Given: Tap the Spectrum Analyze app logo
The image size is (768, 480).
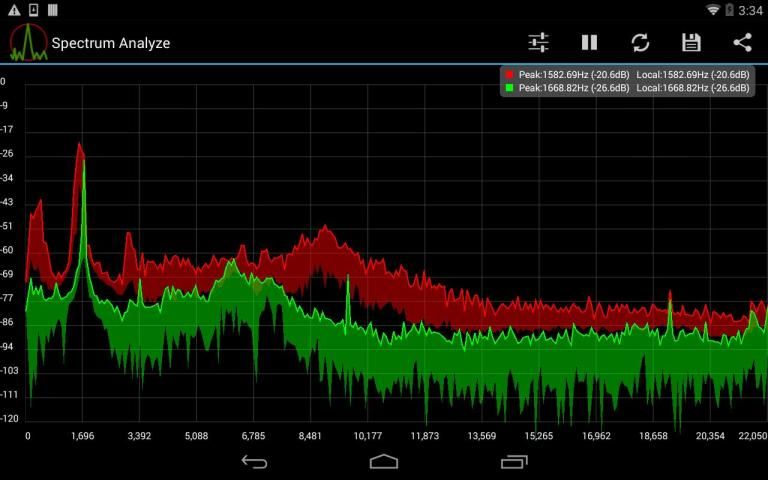Looking at the screenshot, I should (x=28, y=42).
